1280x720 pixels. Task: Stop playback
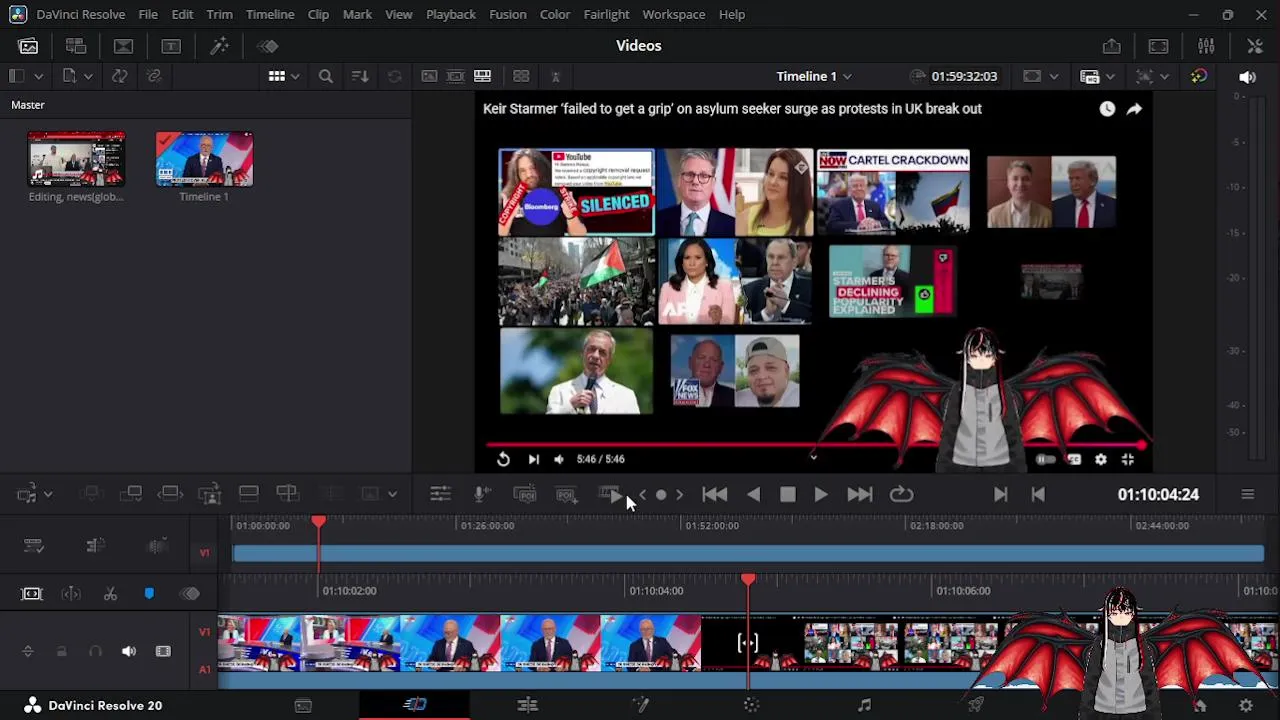coord(787,494)
